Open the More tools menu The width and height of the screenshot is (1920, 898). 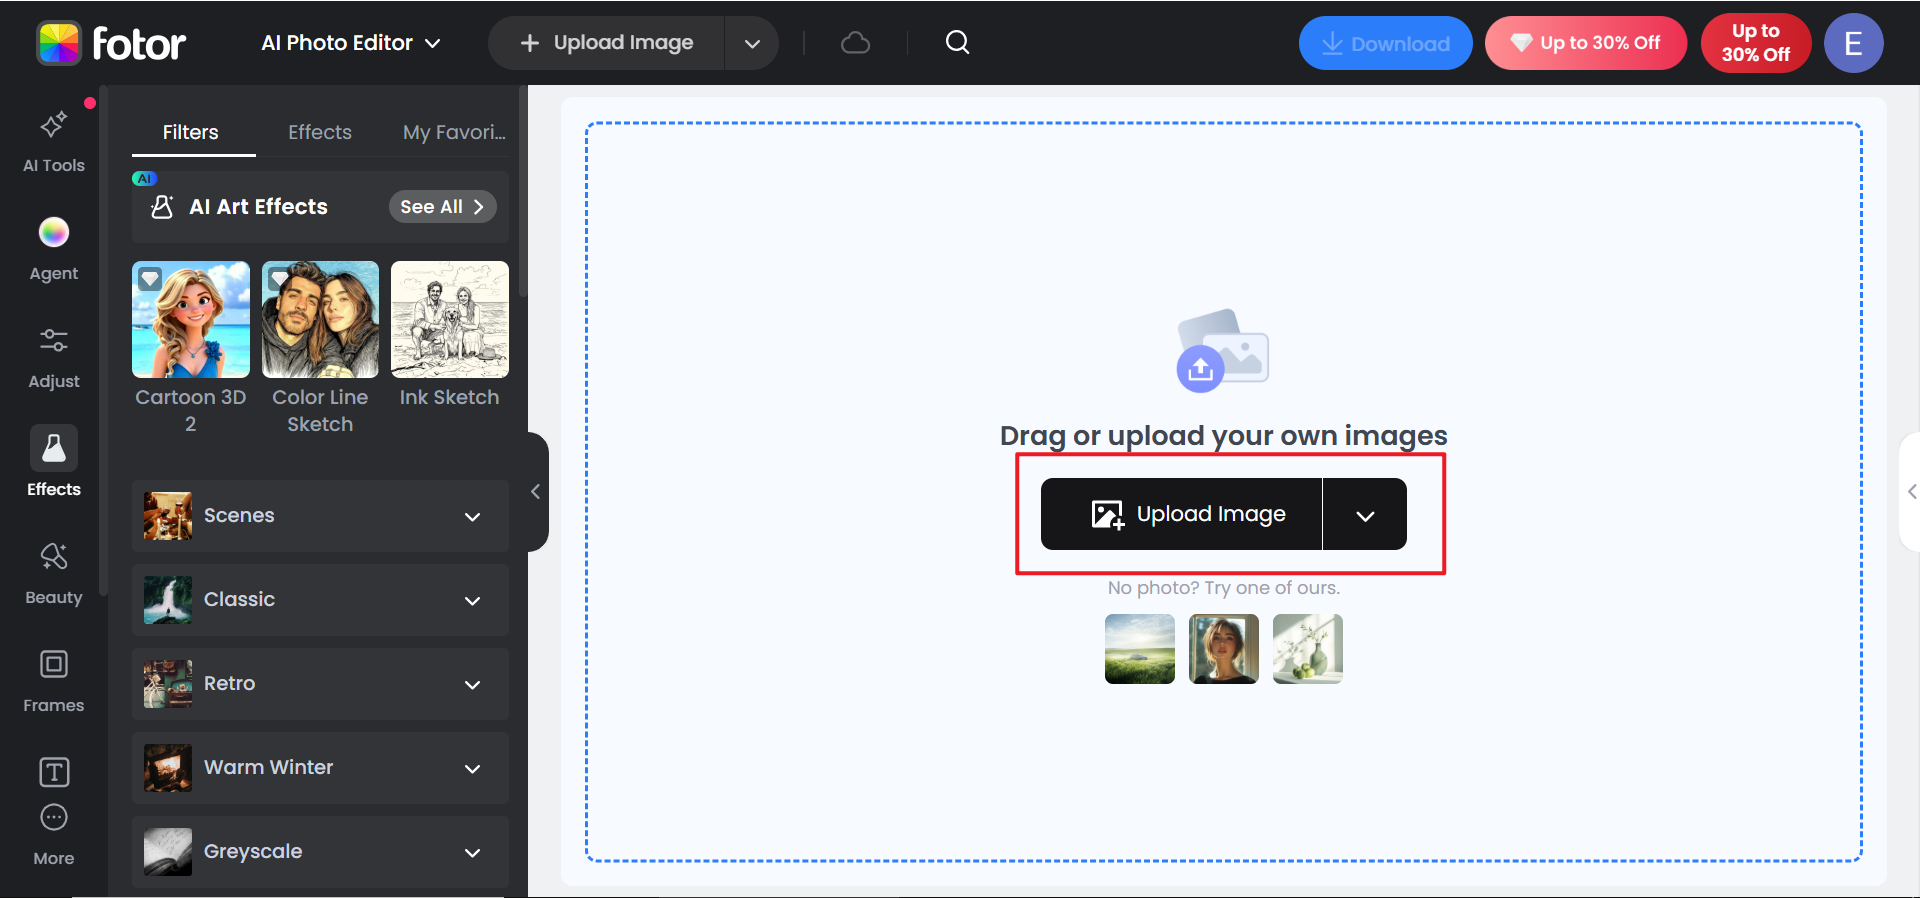click(x=54, y=835)
